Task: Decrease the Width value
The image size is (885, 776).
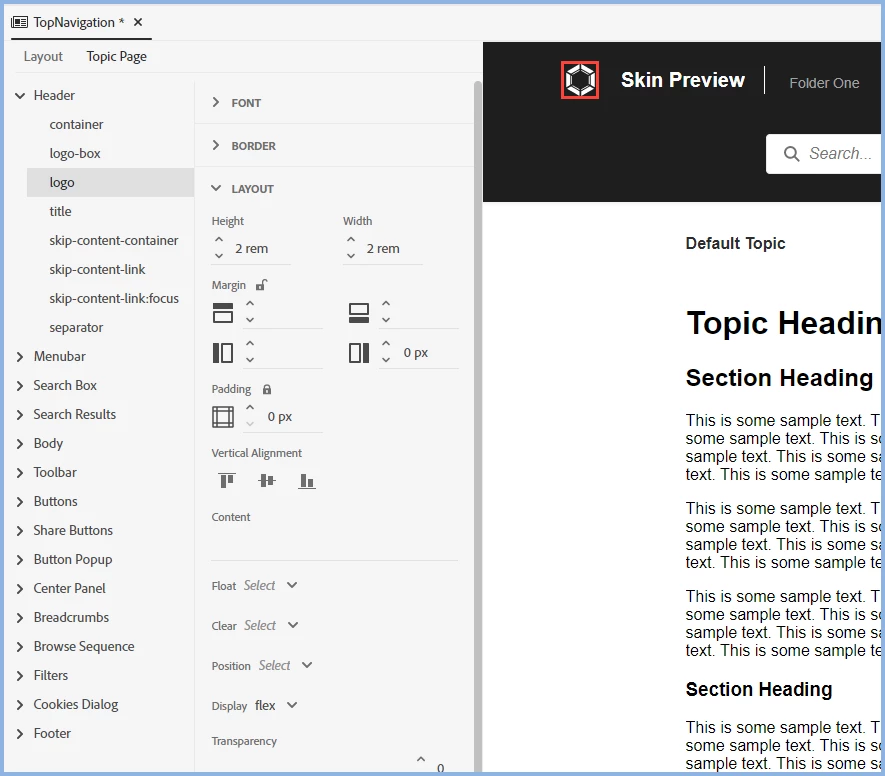Action: (x=351, y=256)
